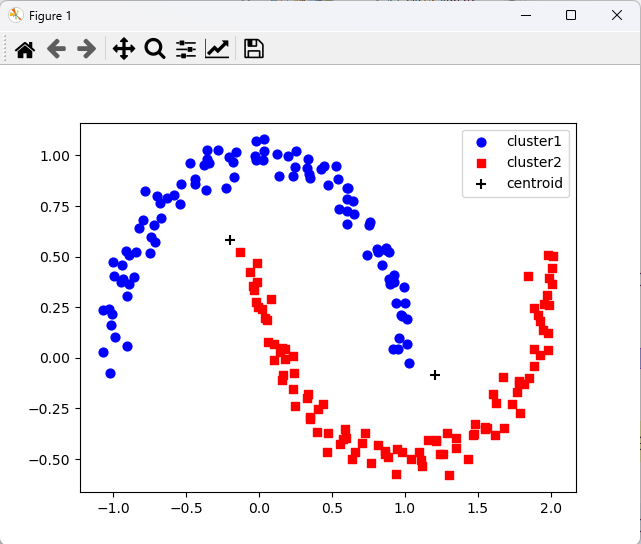Click x-axis tick label 1.0
The height and width of the screenshot is (544, 641).
(x=405, y=508)
